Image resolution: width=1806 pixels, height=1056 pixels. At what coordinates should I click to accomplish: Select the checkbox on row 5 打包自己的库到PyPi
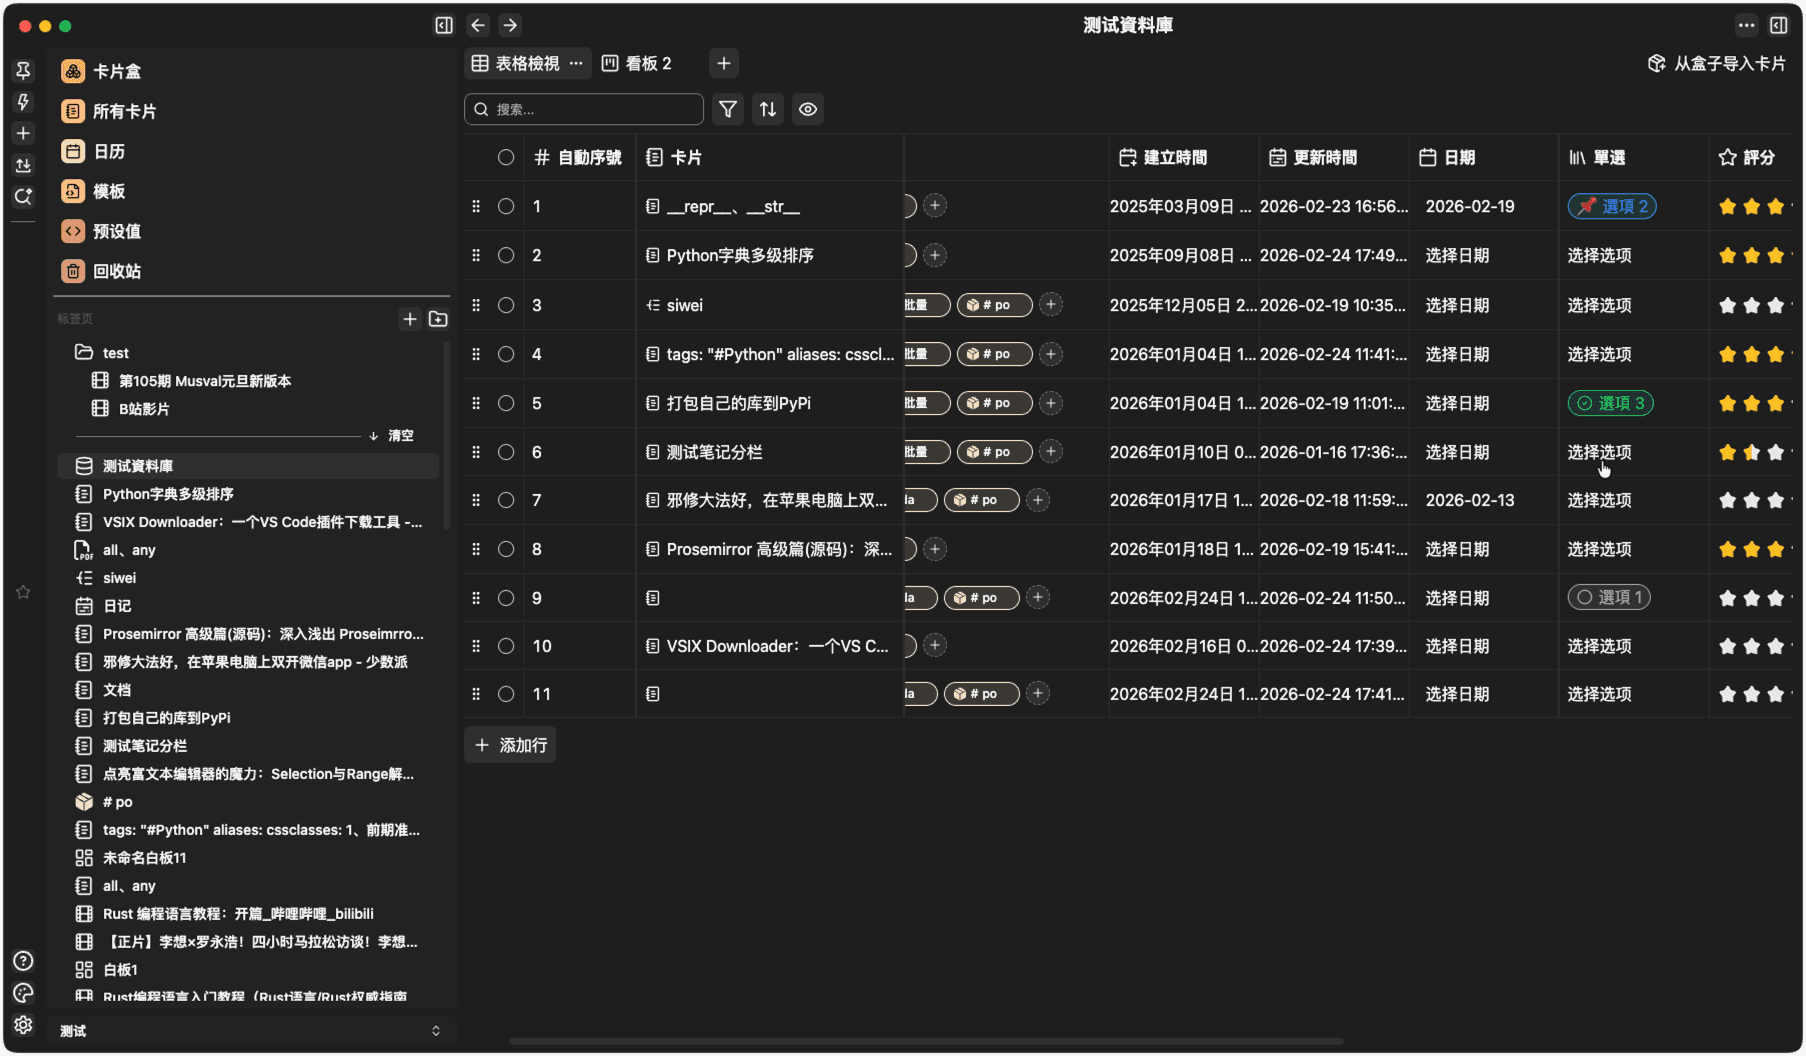point(506,403)
